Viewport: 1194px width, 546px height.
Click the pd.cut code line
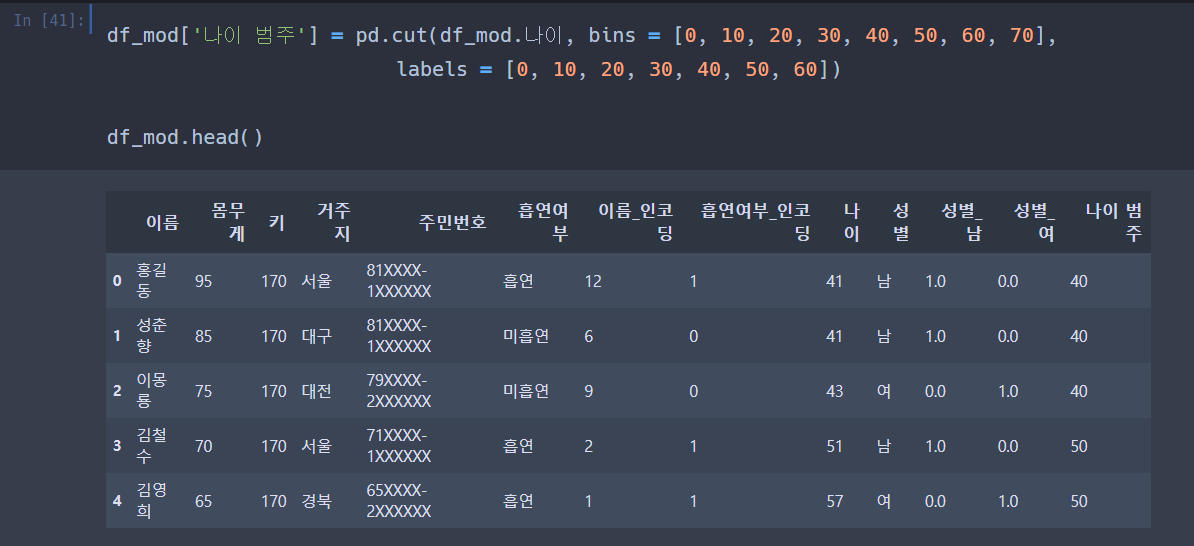(x=582, y=36)
